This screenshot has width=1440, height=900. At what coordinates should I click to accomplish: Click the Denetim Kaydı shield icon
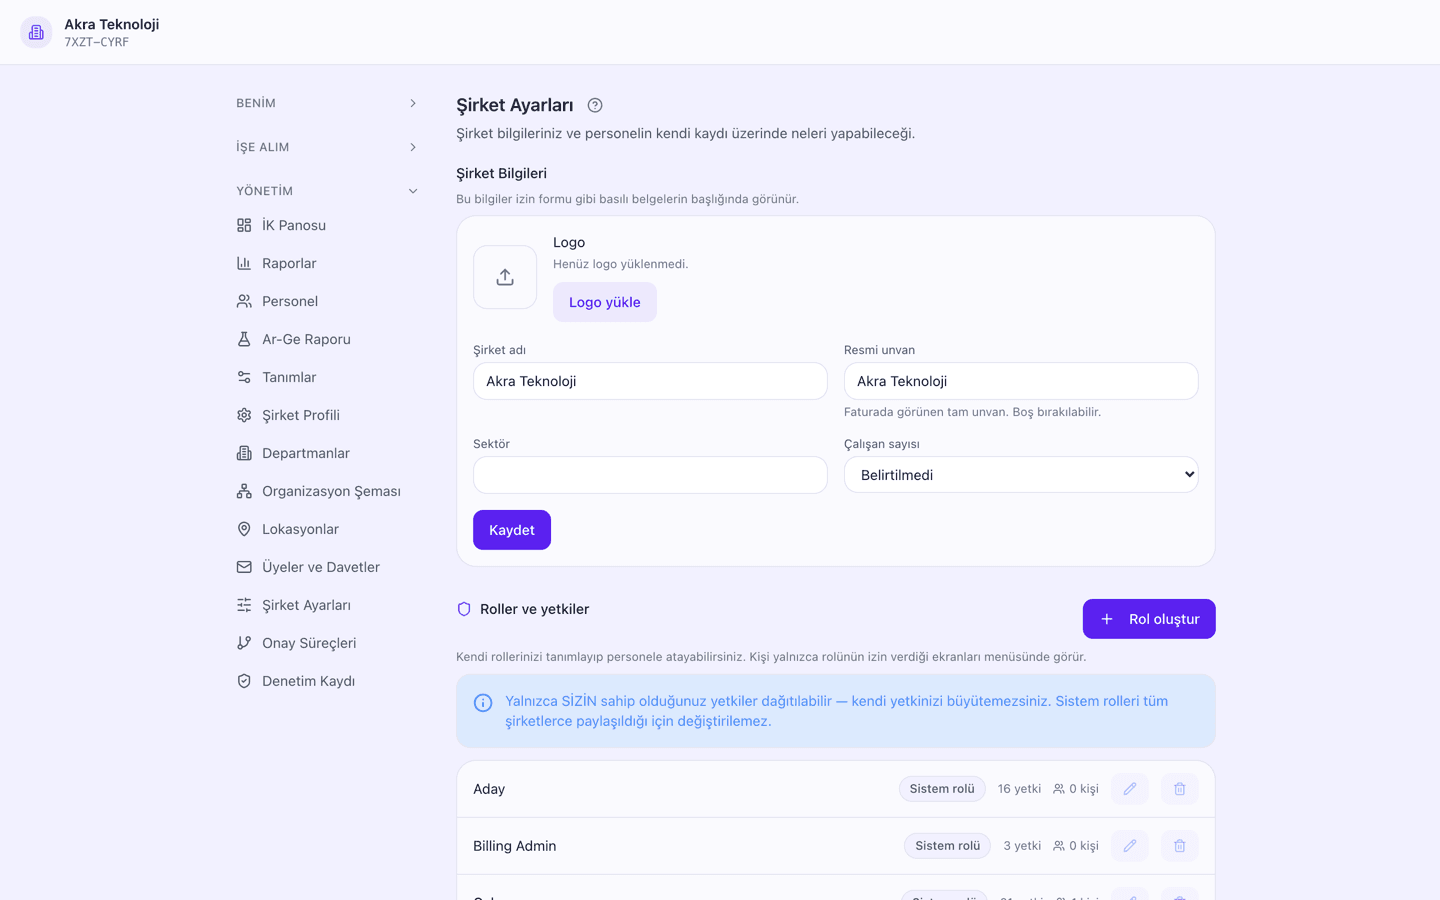[244, 681]
